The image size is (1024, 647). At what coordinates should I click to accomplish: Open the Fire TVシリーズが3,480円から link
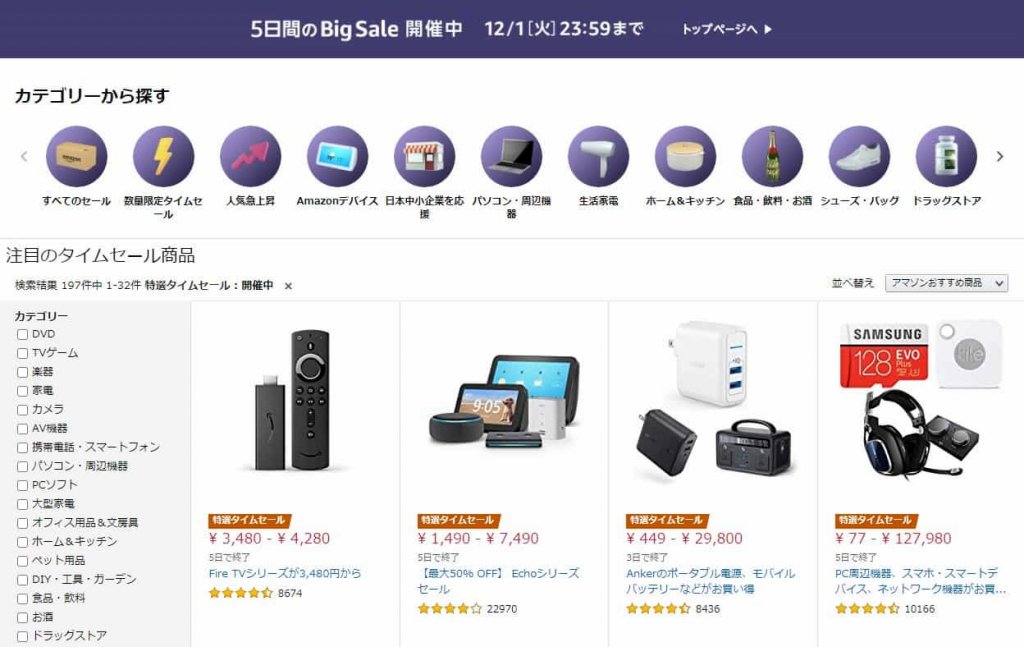285,573
